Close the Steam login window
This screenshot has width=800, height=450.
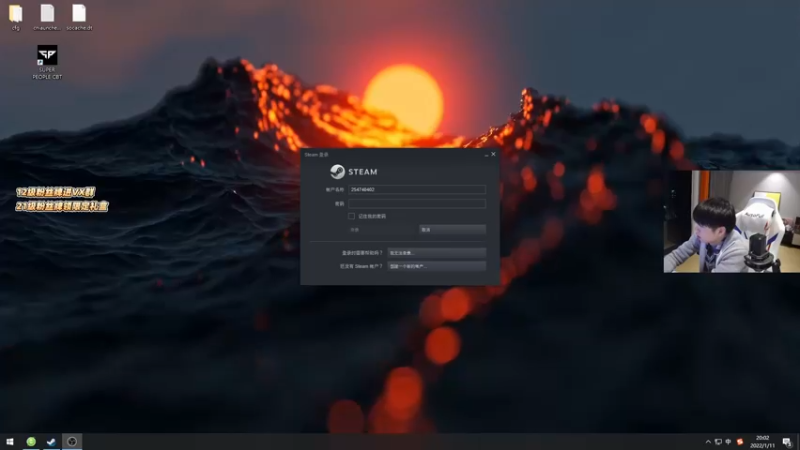[493, 154]
